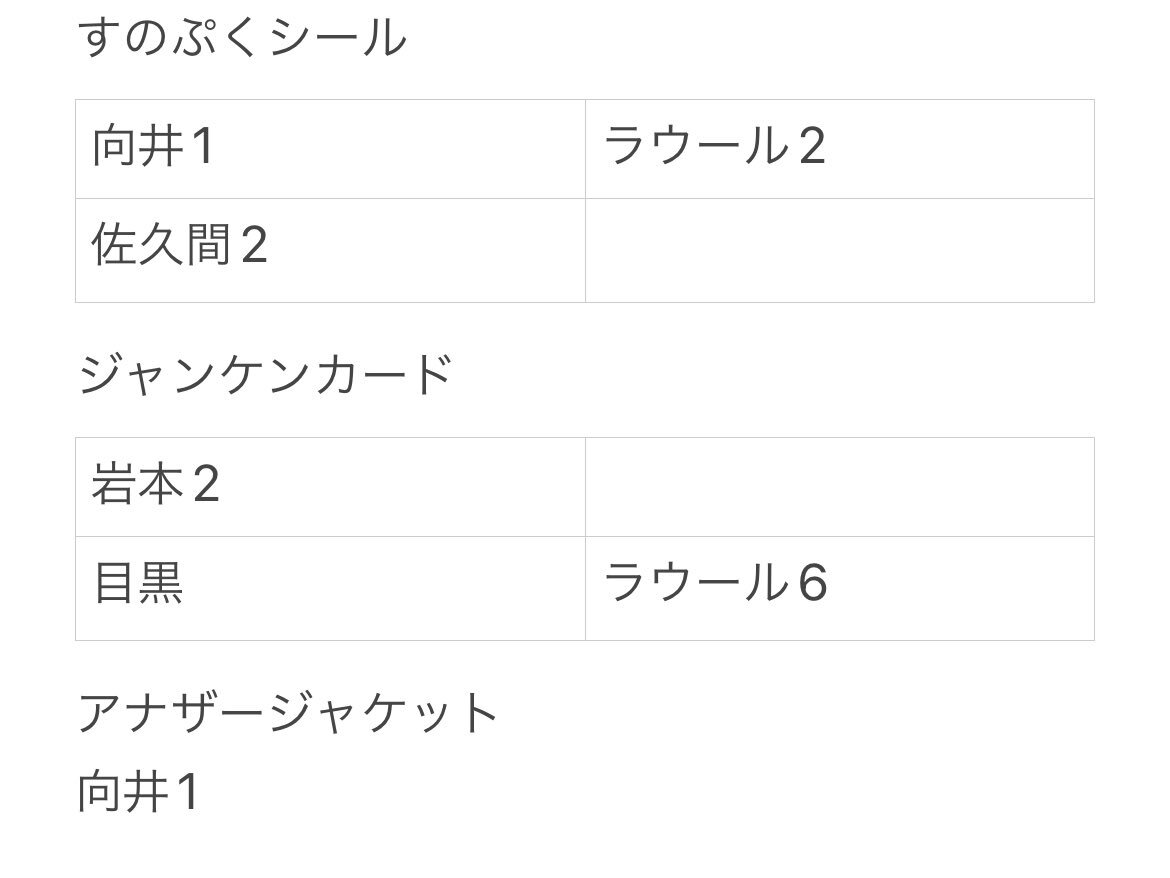
Task: Click the number 2 after 岩本
Action: 207,484
